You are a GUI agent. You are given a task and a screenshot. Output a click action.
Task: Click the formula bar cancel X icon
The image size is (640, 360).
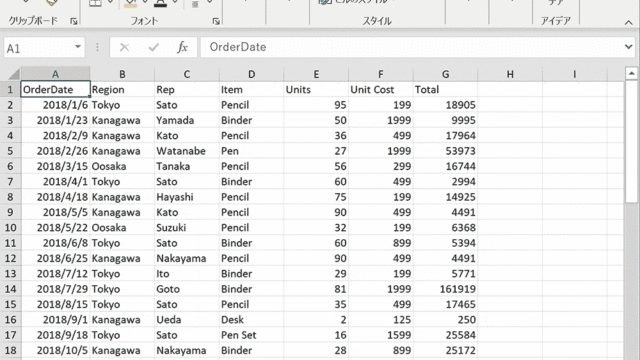(124, 48)
